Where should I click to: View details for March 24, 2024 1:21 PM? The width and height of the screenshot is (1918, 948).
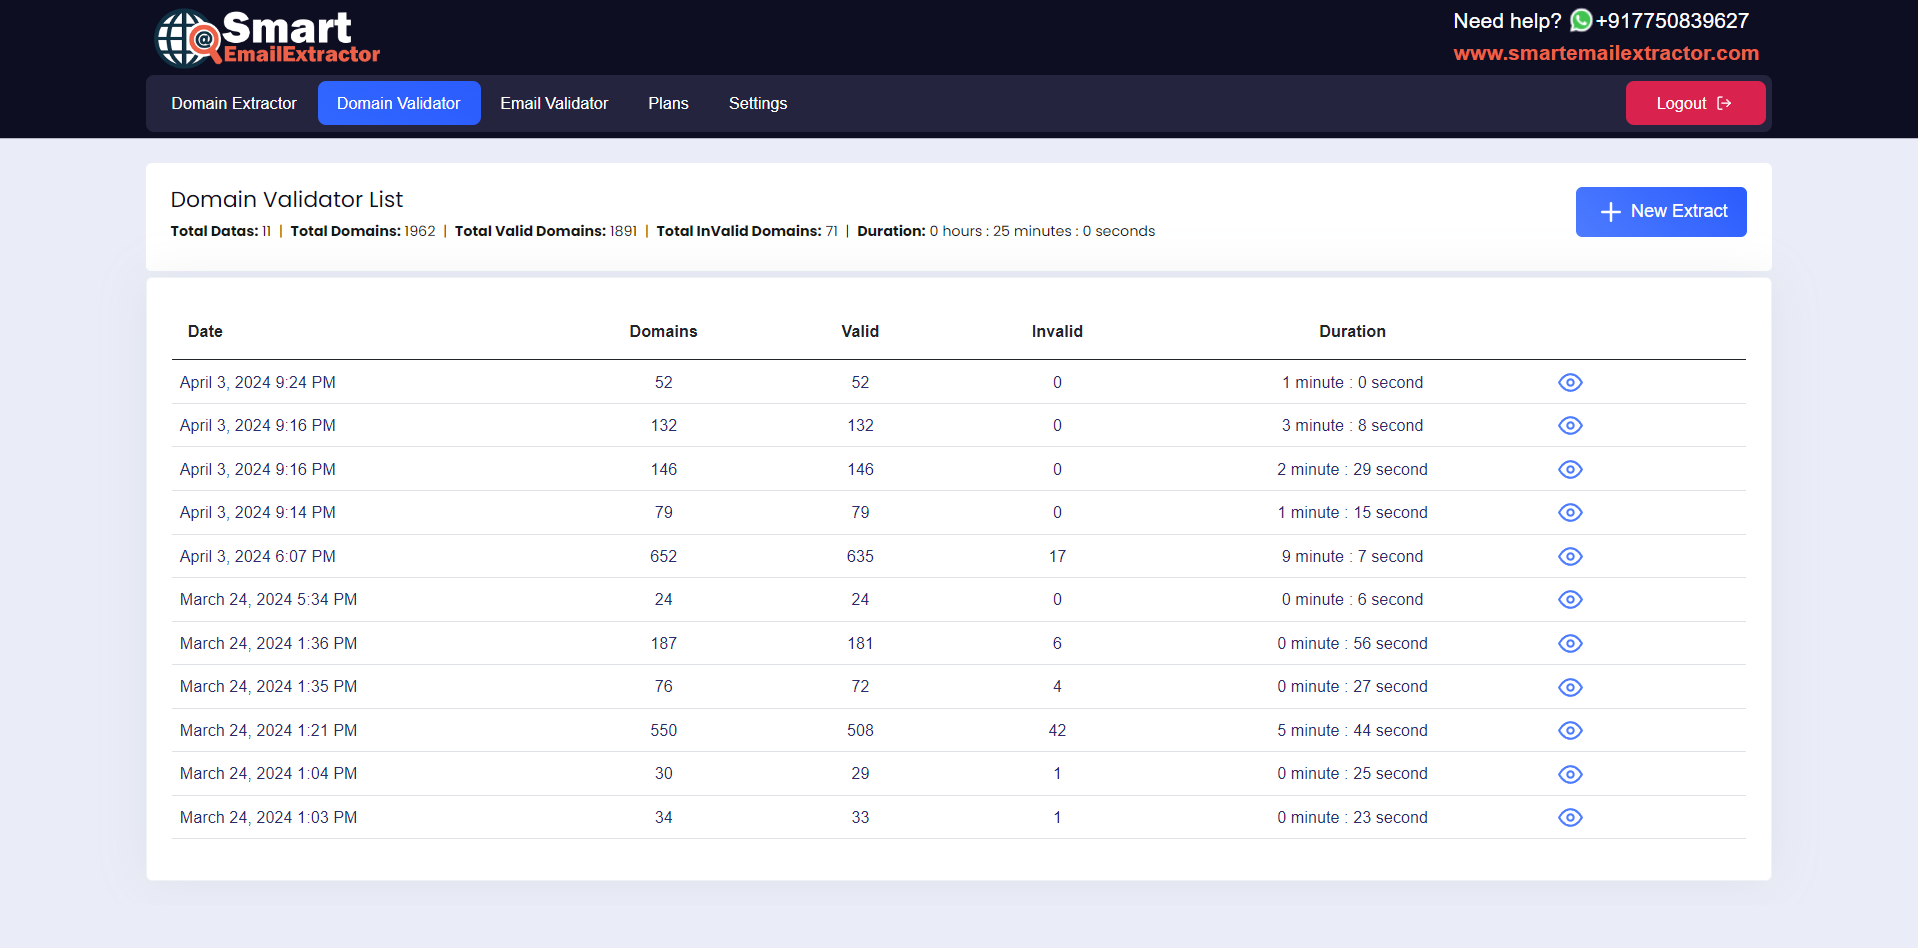[x=1570, y=730]
